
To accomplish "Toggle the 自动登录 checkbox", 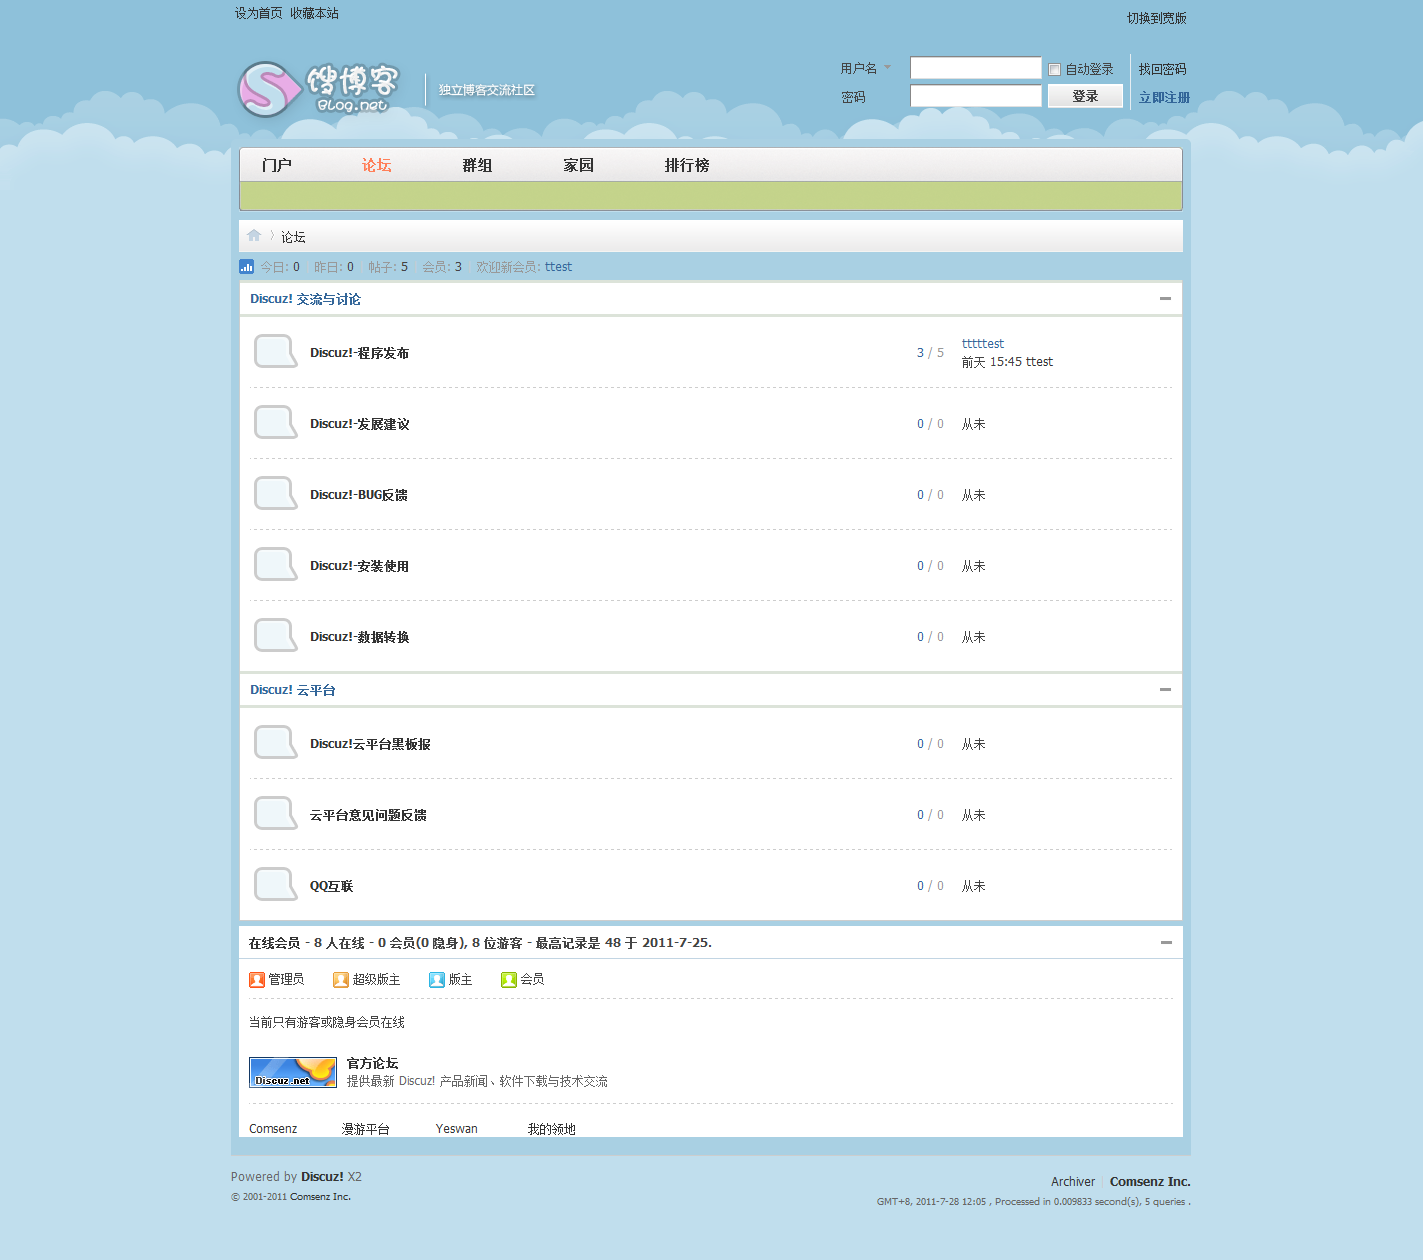I will point(1054,70).
